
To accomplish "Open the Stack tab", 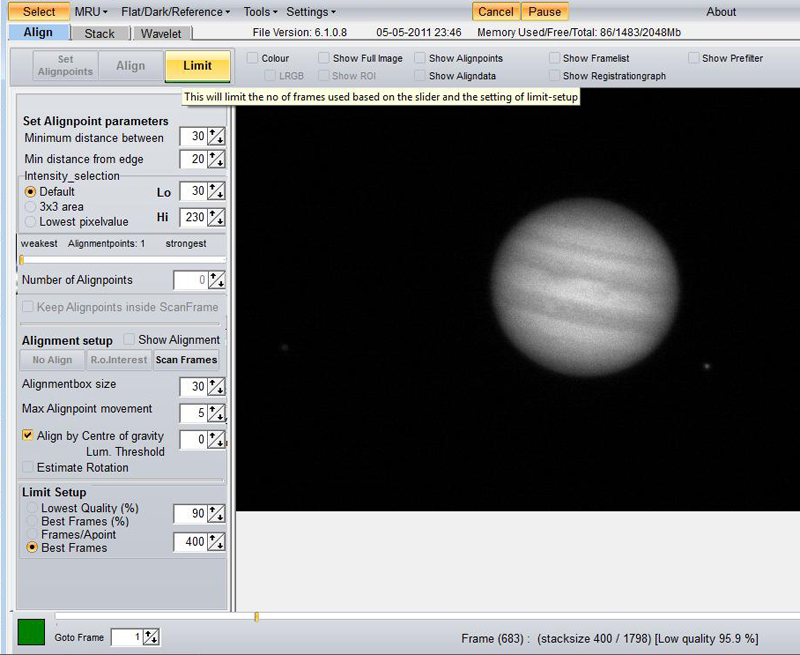I will 99,34.
